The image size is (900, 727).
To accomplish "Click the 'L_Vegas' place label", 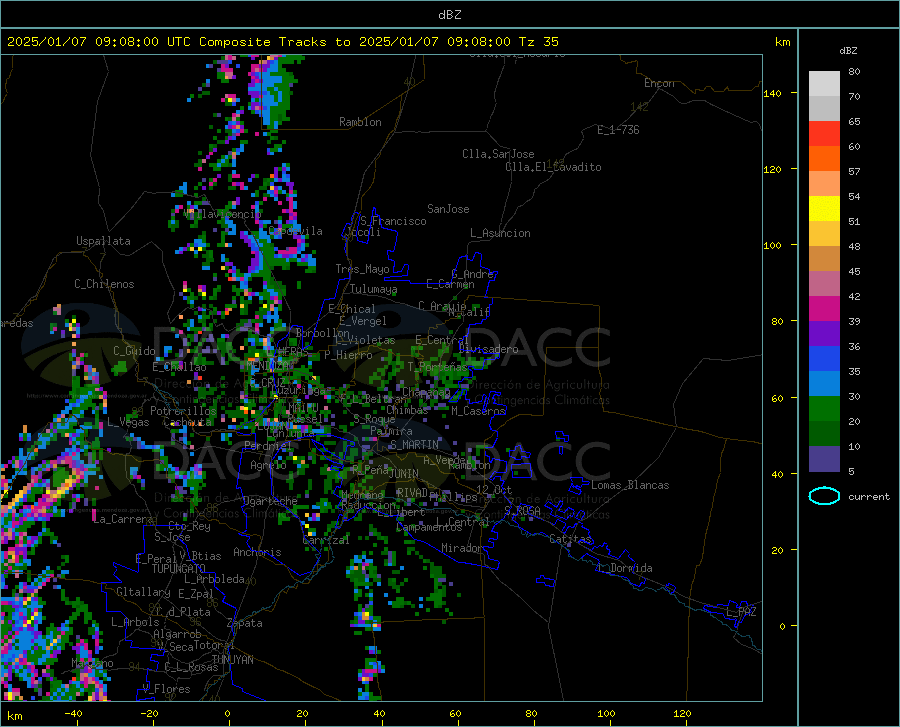I will 128,422.
